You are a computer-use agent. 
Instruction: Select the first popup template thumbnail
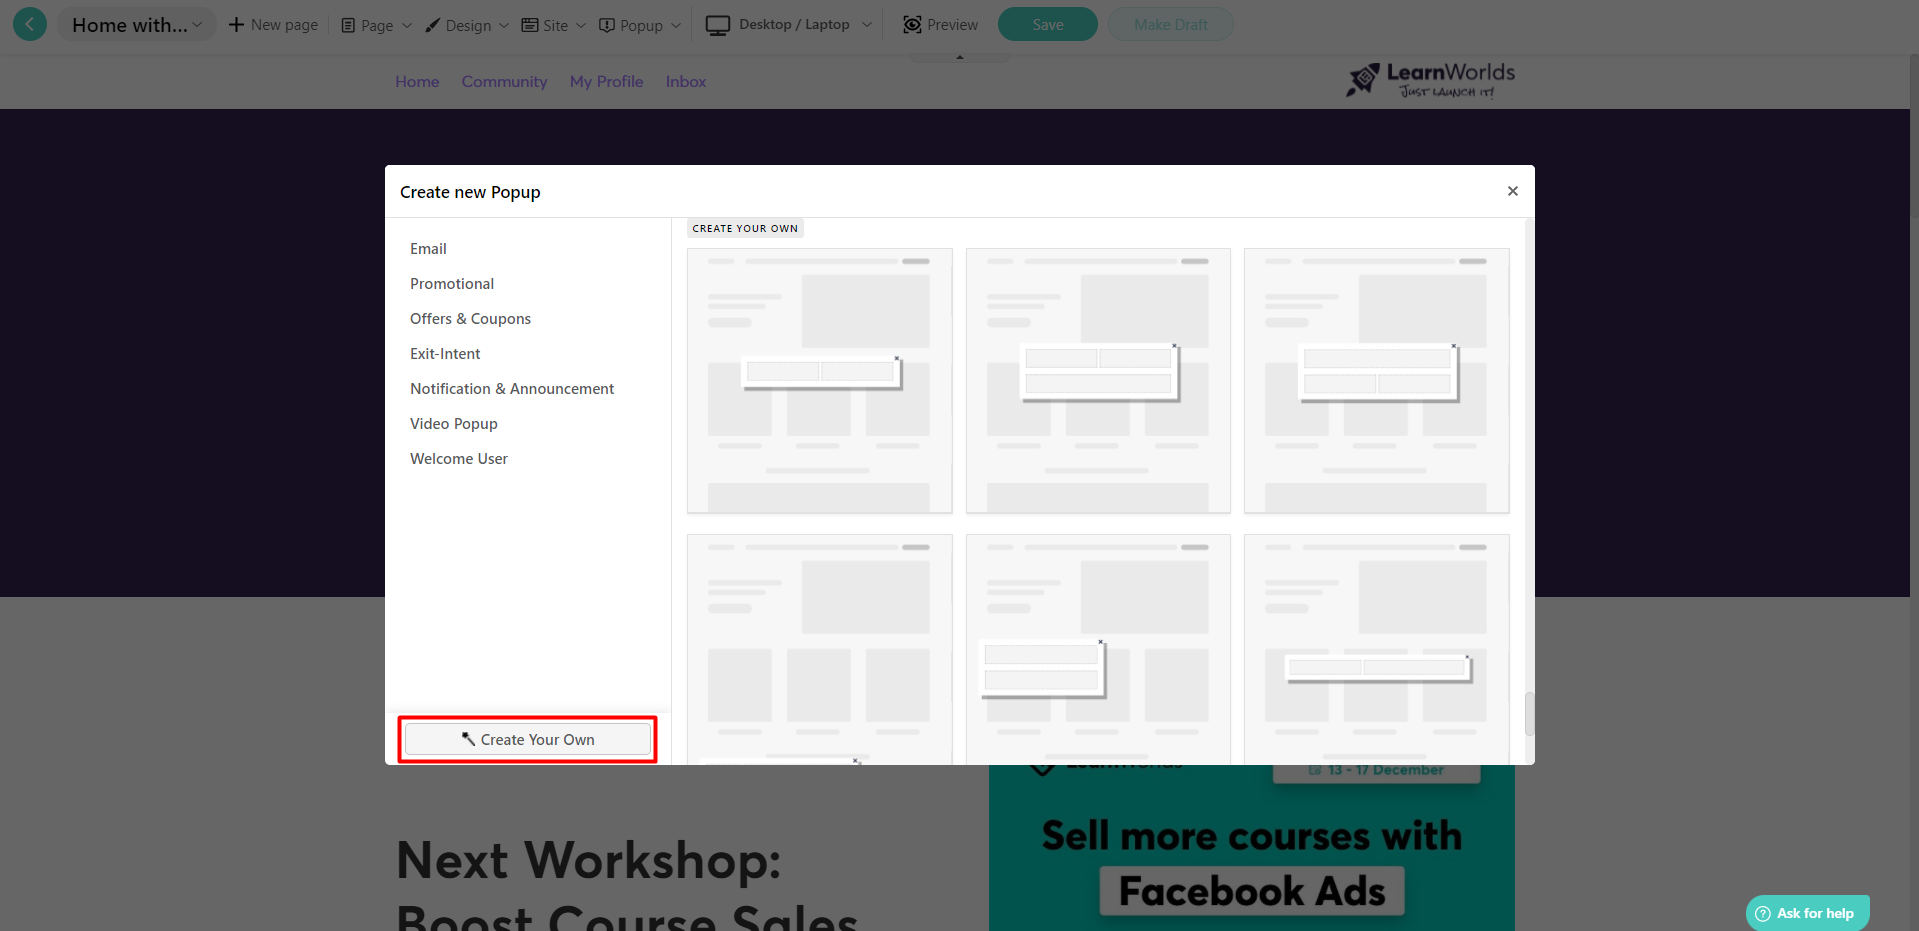point(819,381)
